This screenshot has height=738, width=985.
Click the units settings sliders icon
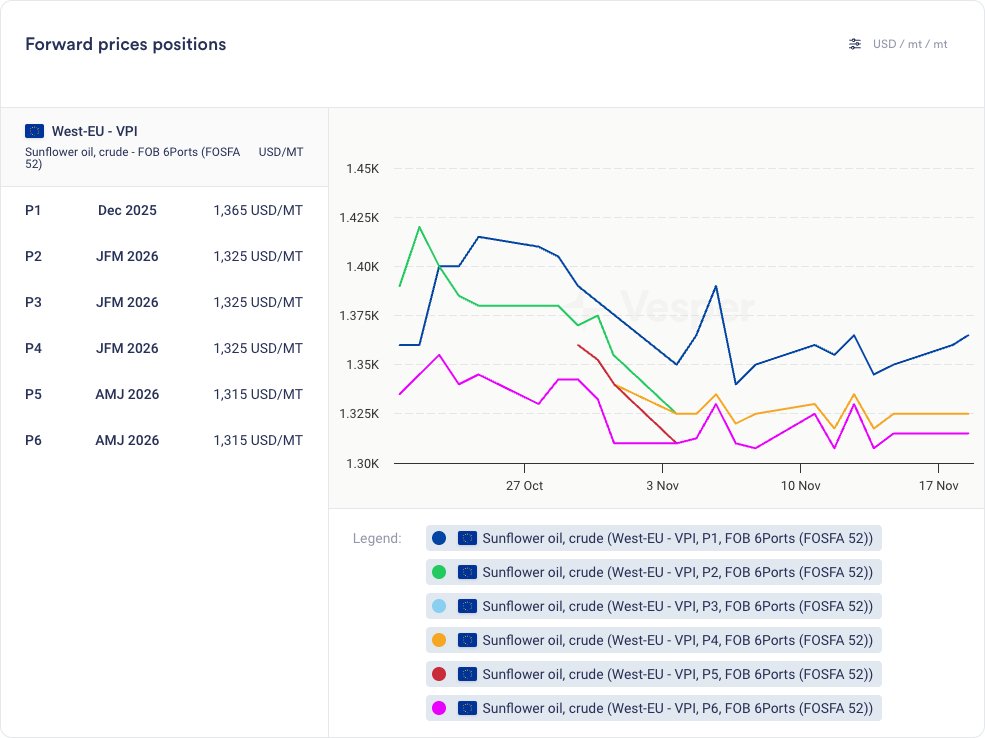click(854, 44)
